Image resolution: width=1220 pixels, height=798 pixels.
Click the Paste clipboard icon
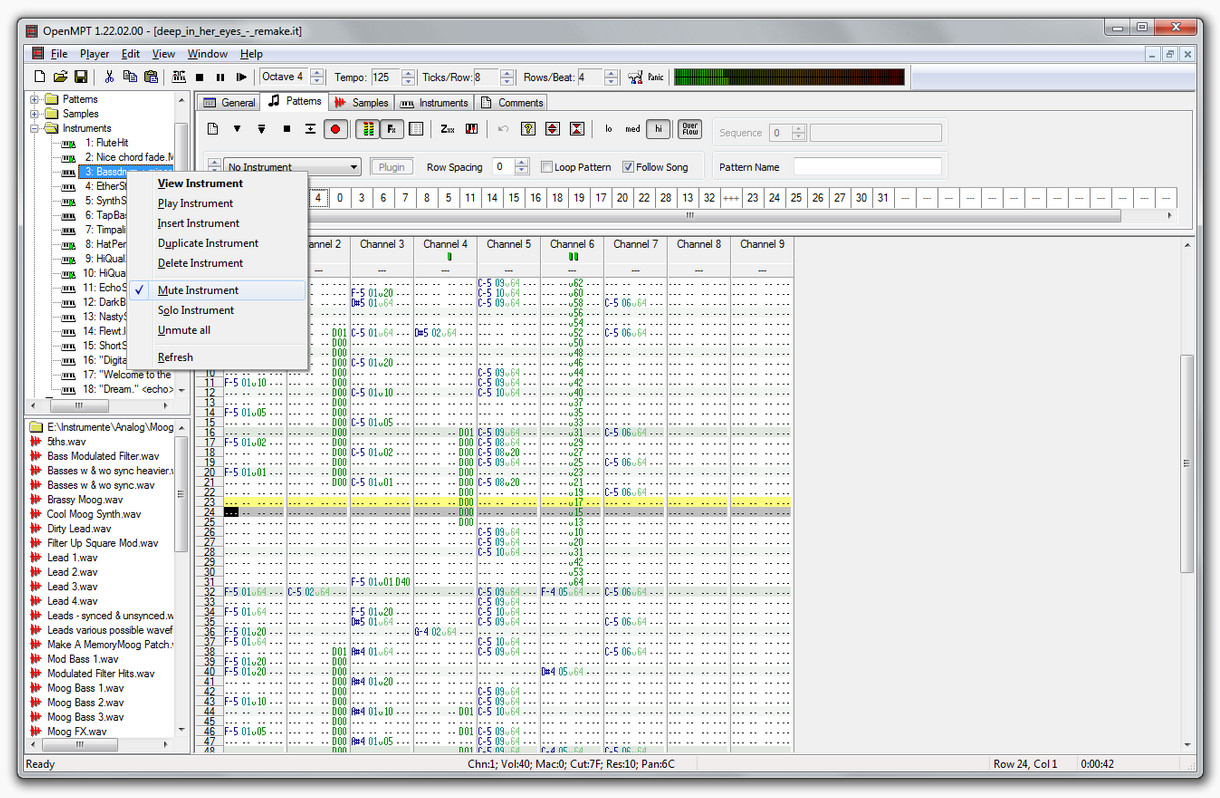point(151,77)
